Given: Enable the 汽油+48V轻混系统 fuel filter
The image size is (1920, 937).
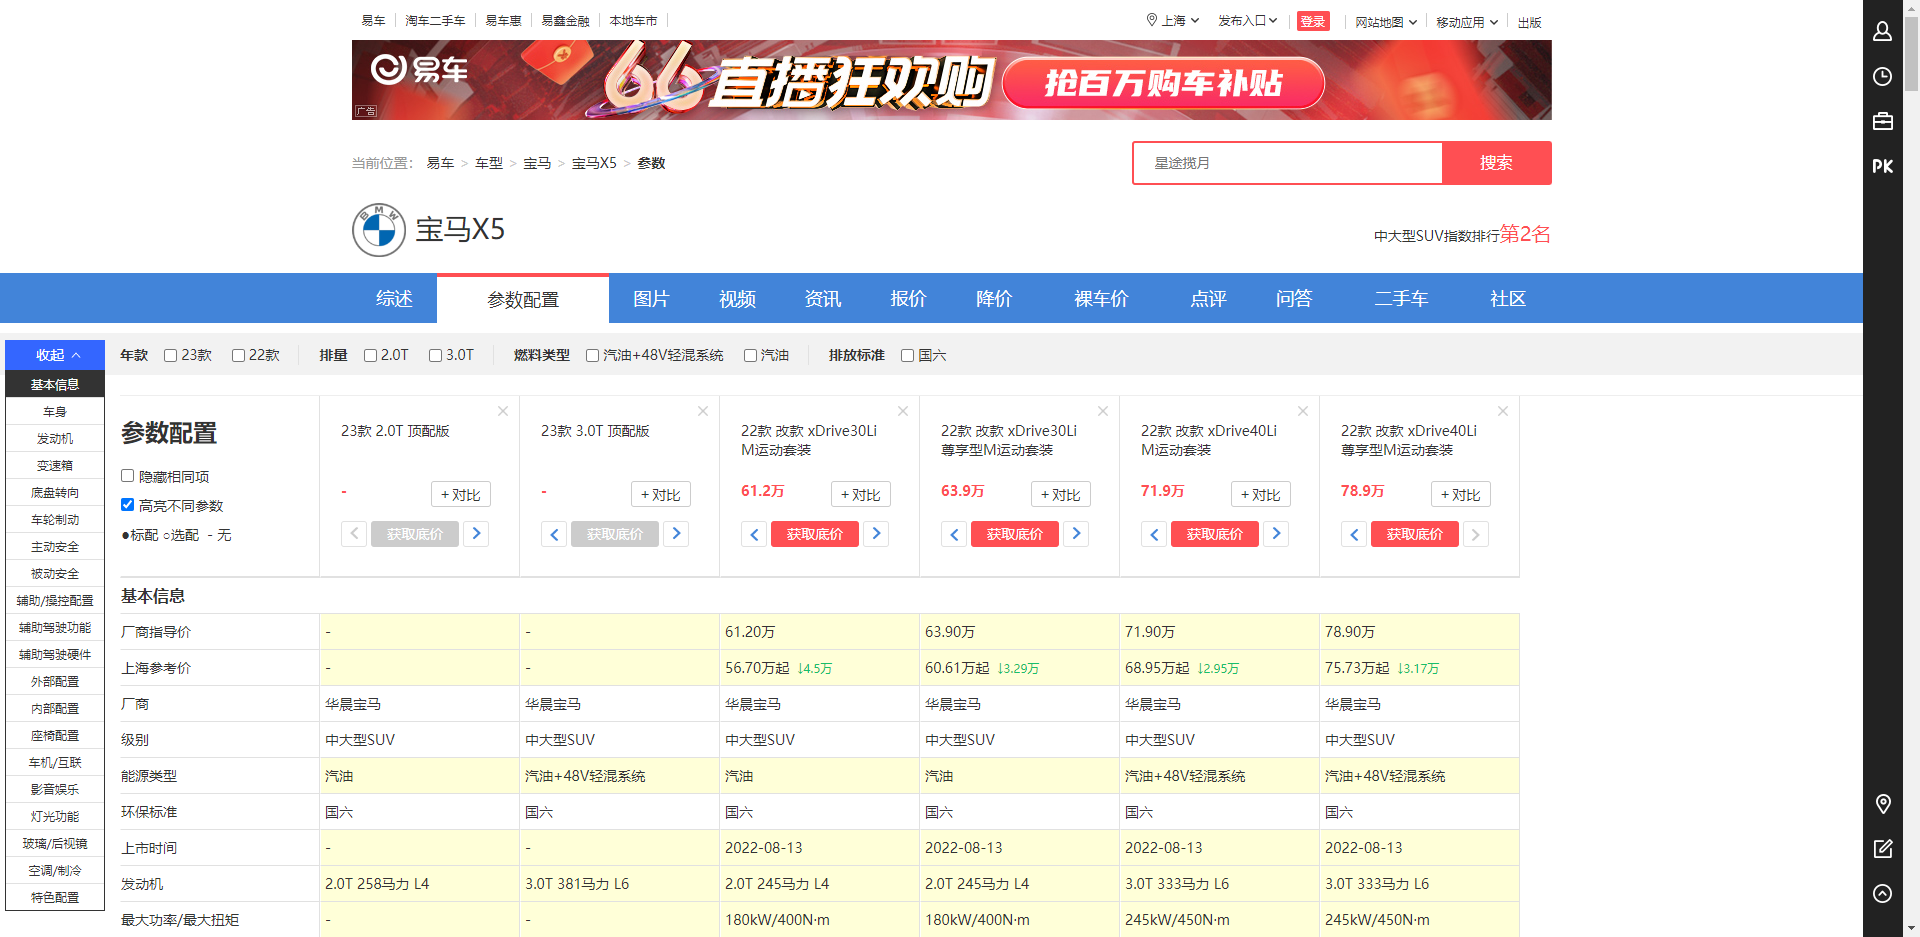Looking at the screenshot, I should point(592,355).
